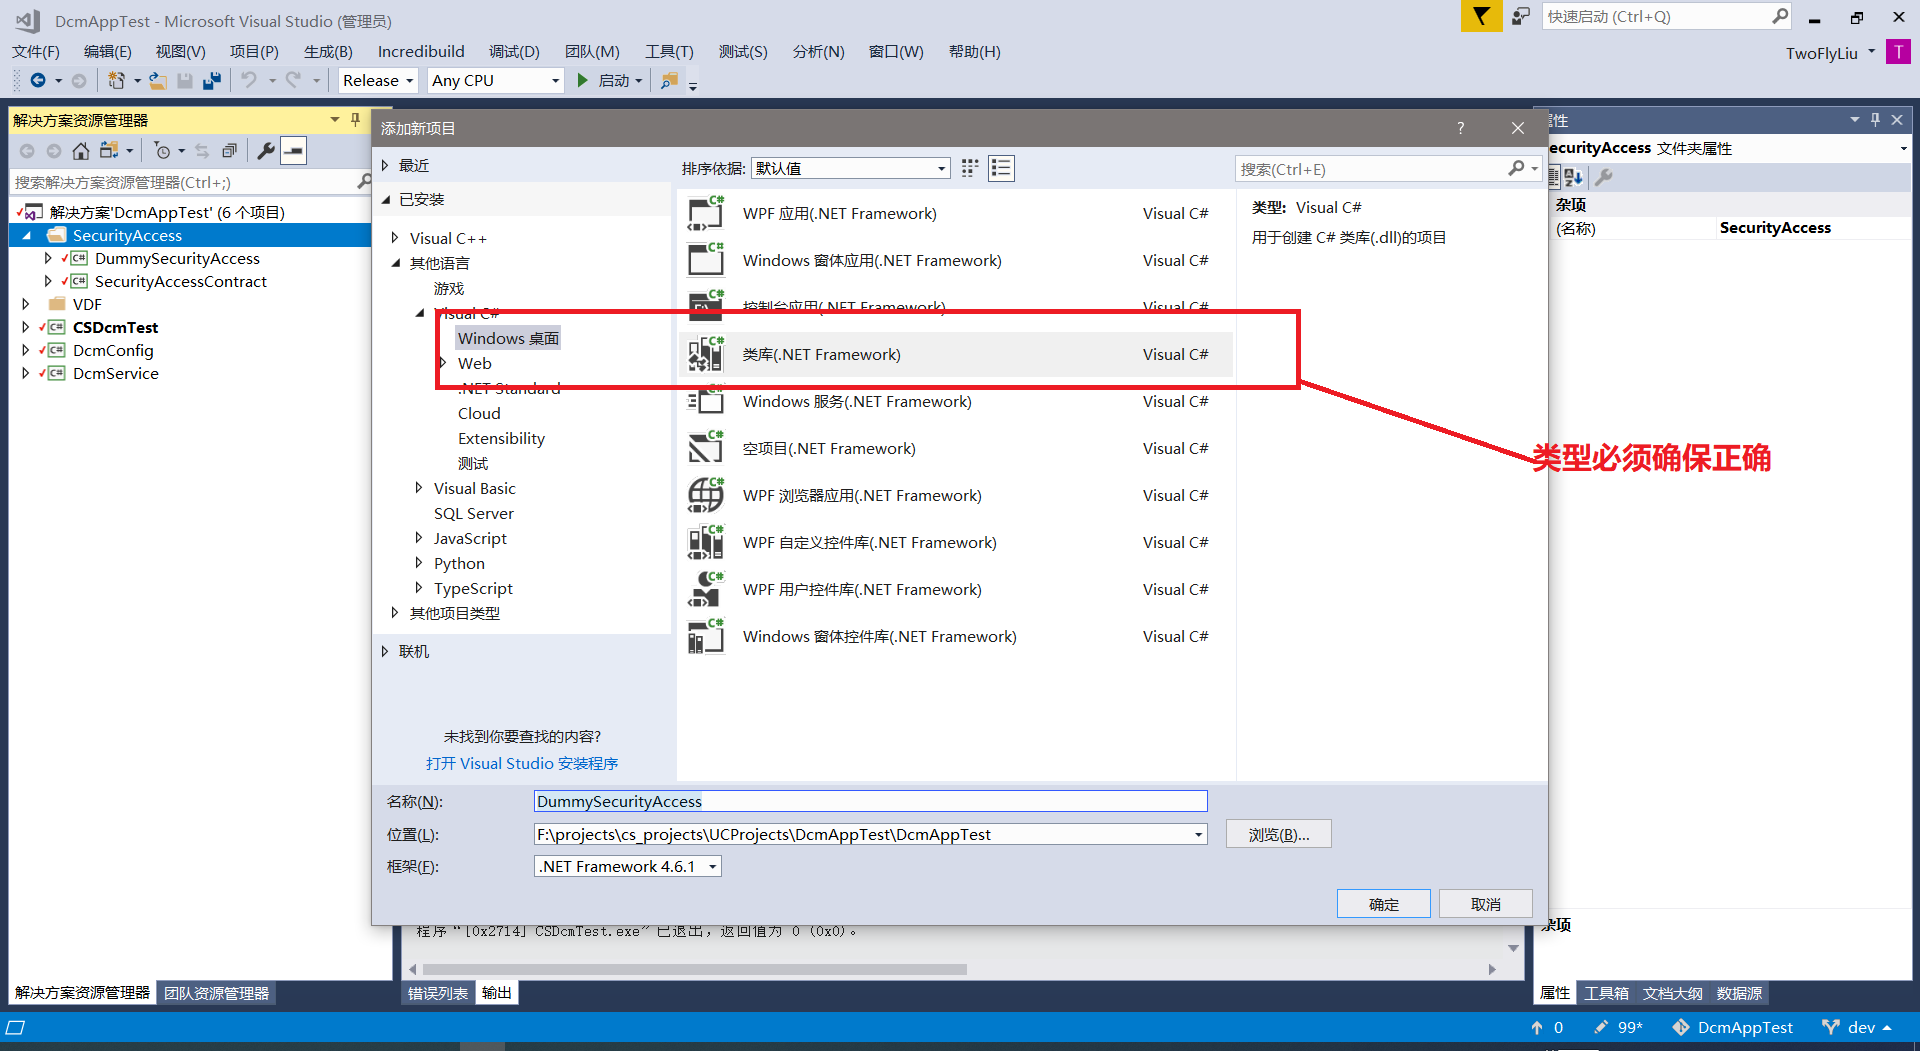Open the Release configuration dropdown
The width and height of the screenshot is (1920, 1051).
tap(377, 81)
